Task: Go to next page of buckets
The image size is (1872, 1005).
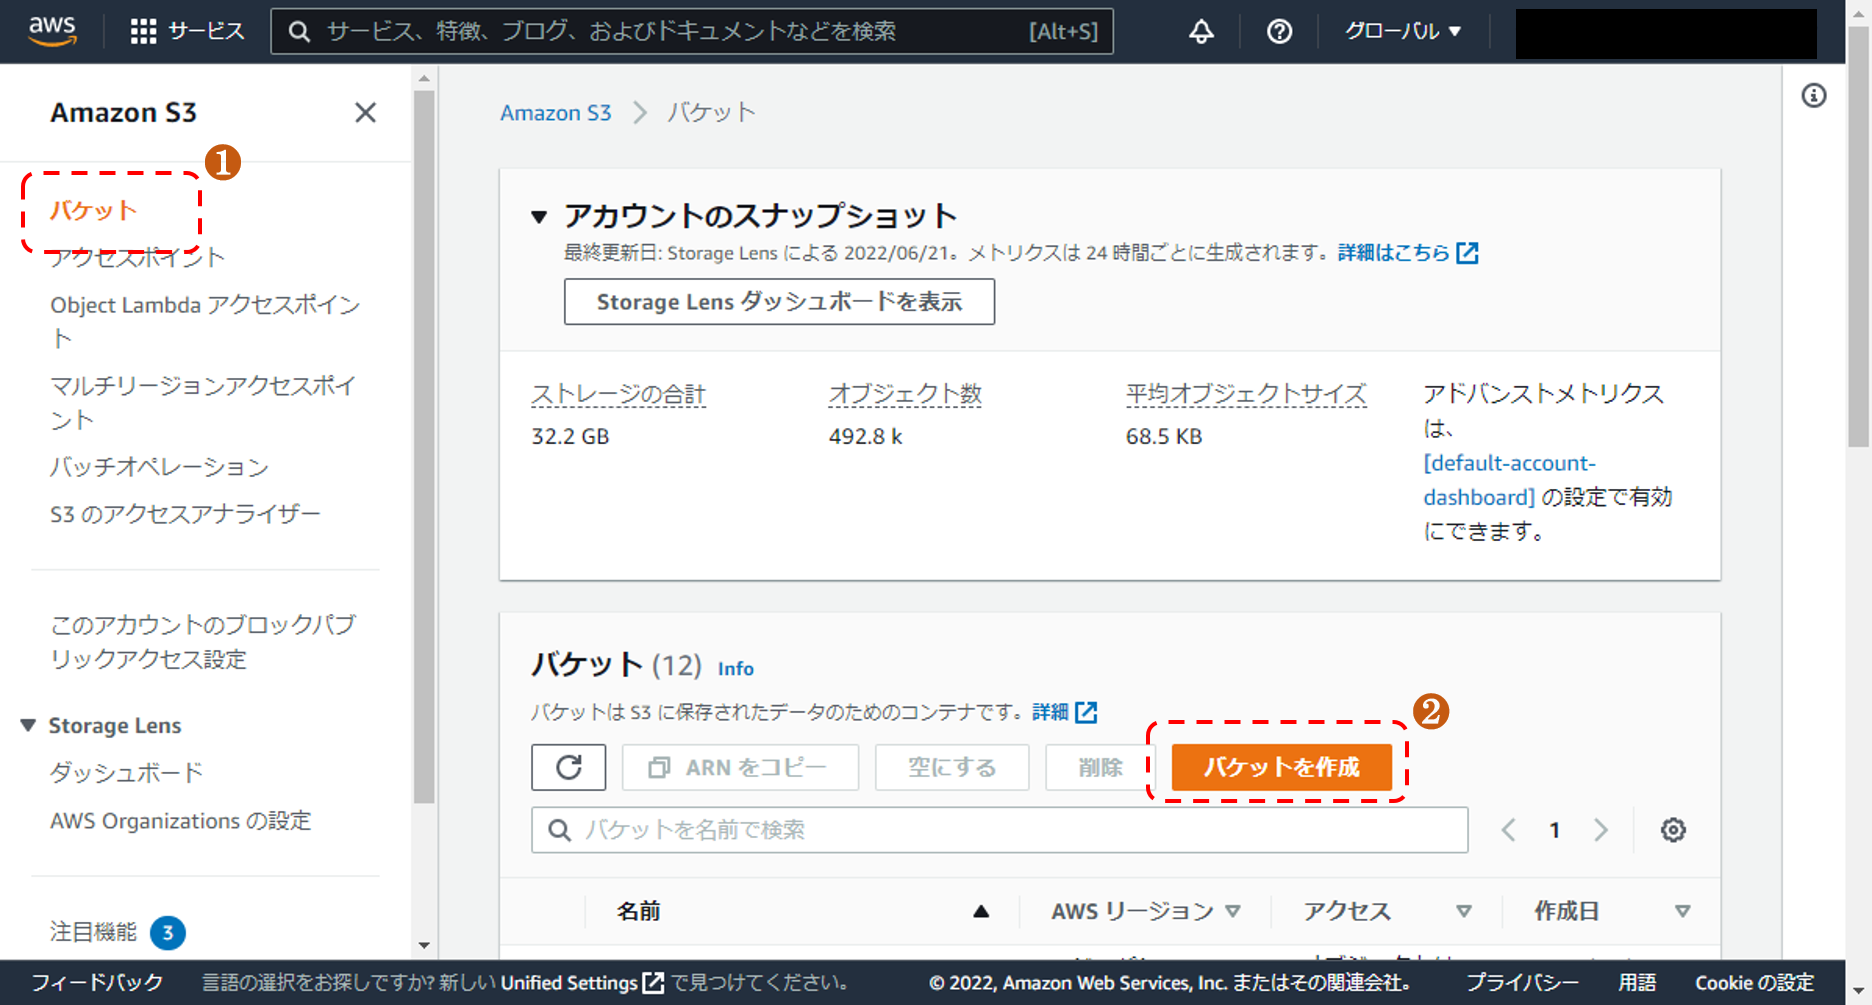Action: coord(1601,830)
